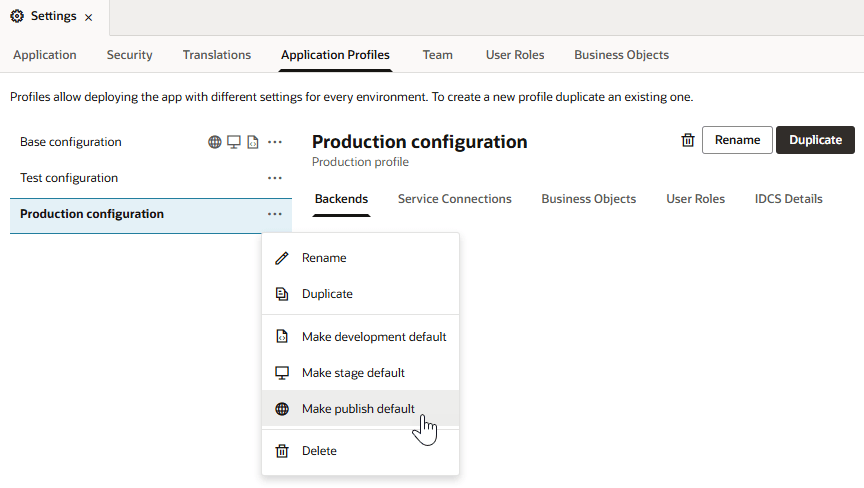Switch to the Security tab
The height and width of the screenshot is (488, 864).
click(129, 55)
